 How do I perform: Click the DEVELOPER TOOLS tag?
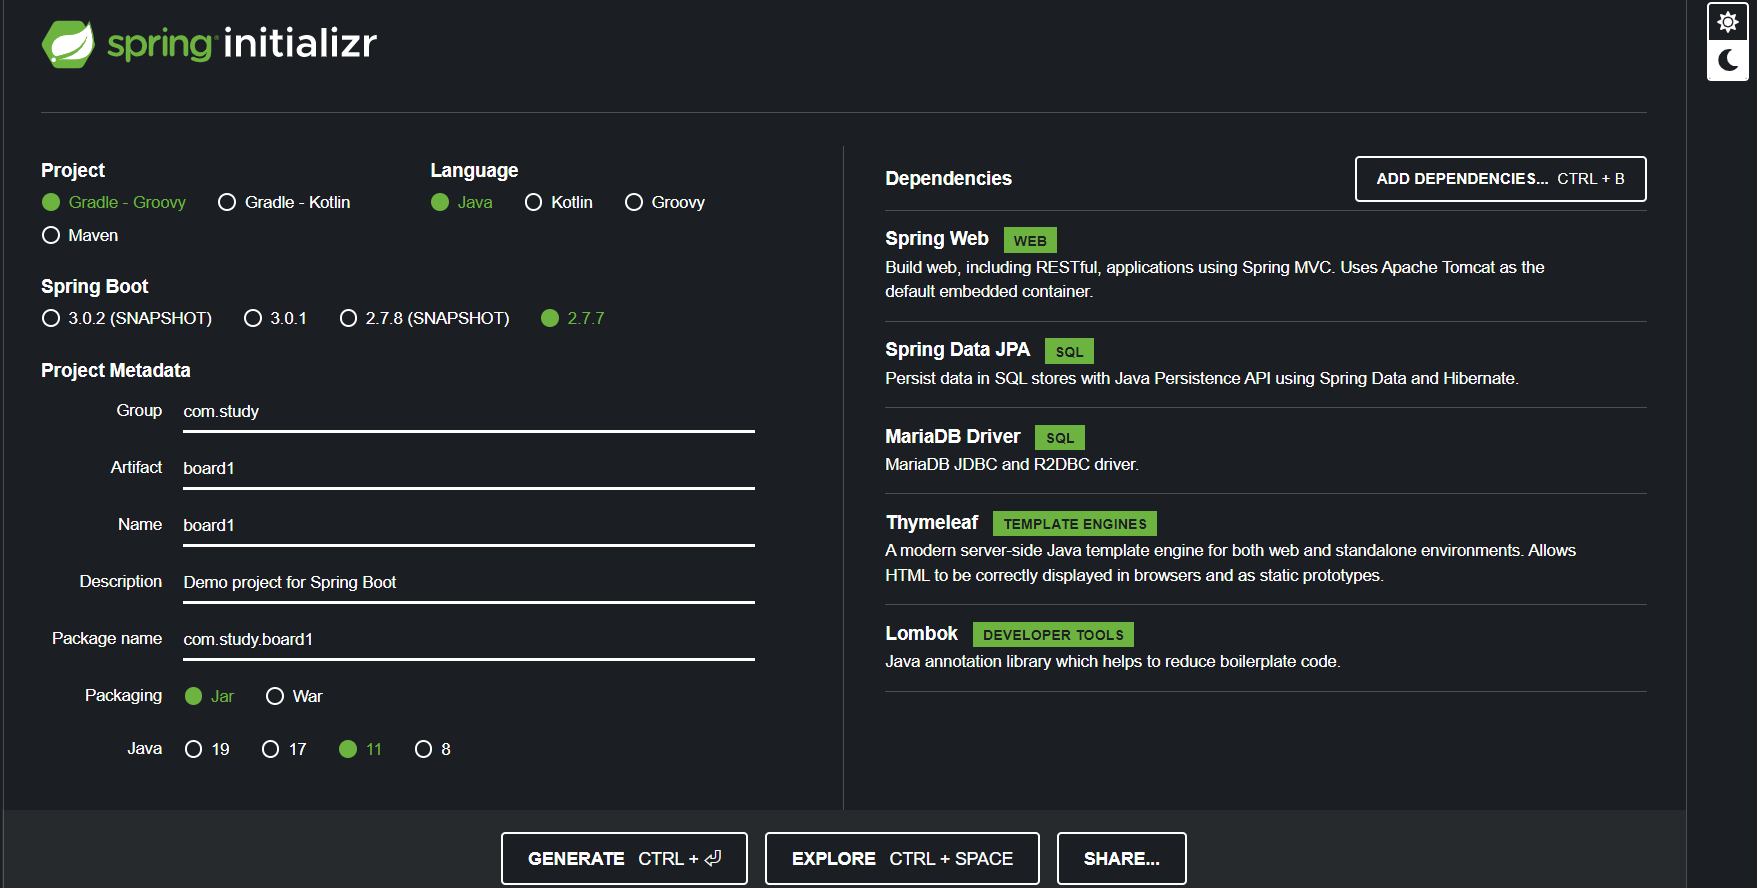coord(1053,634)
